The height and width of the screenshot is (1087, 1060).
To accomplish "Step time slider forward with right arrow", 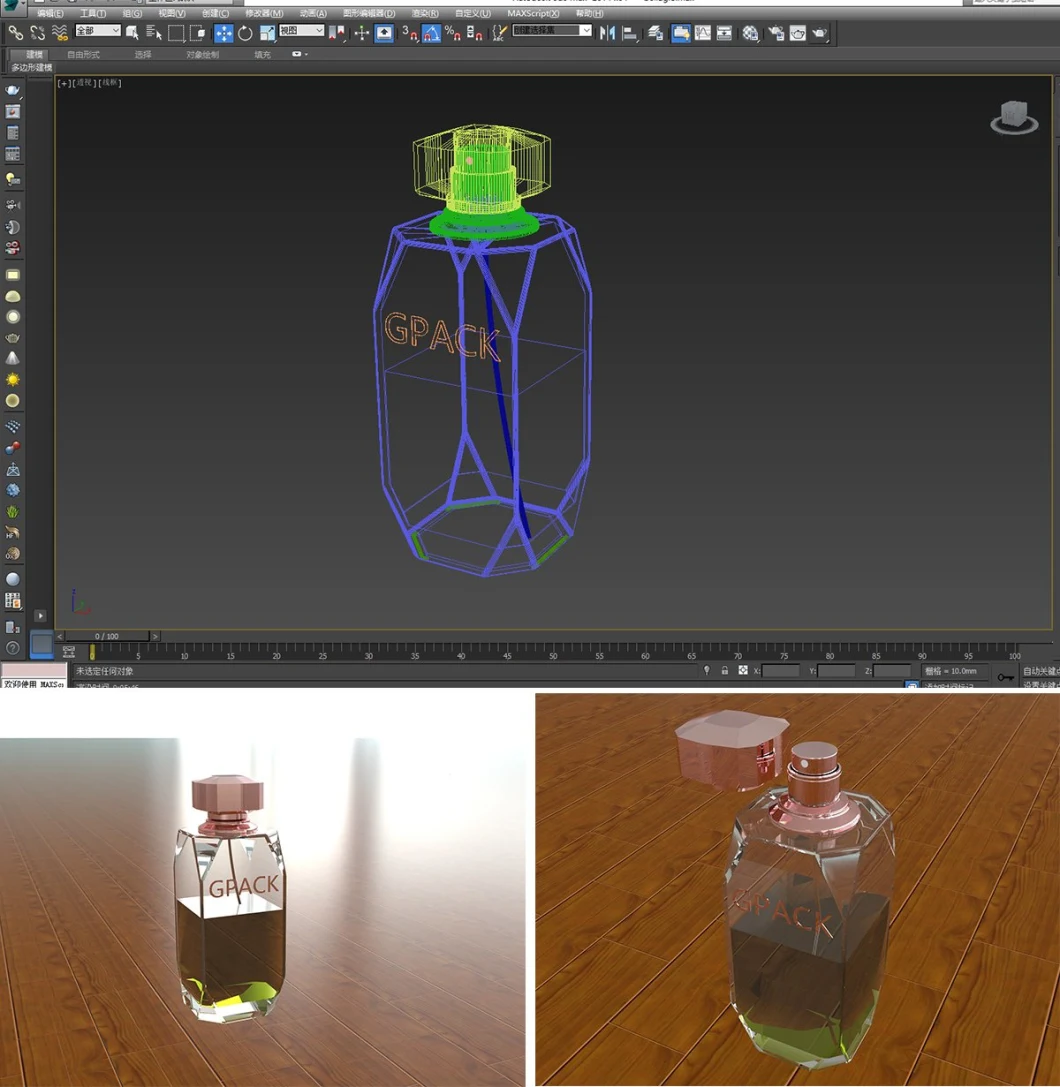I will [x=155, y=636].
